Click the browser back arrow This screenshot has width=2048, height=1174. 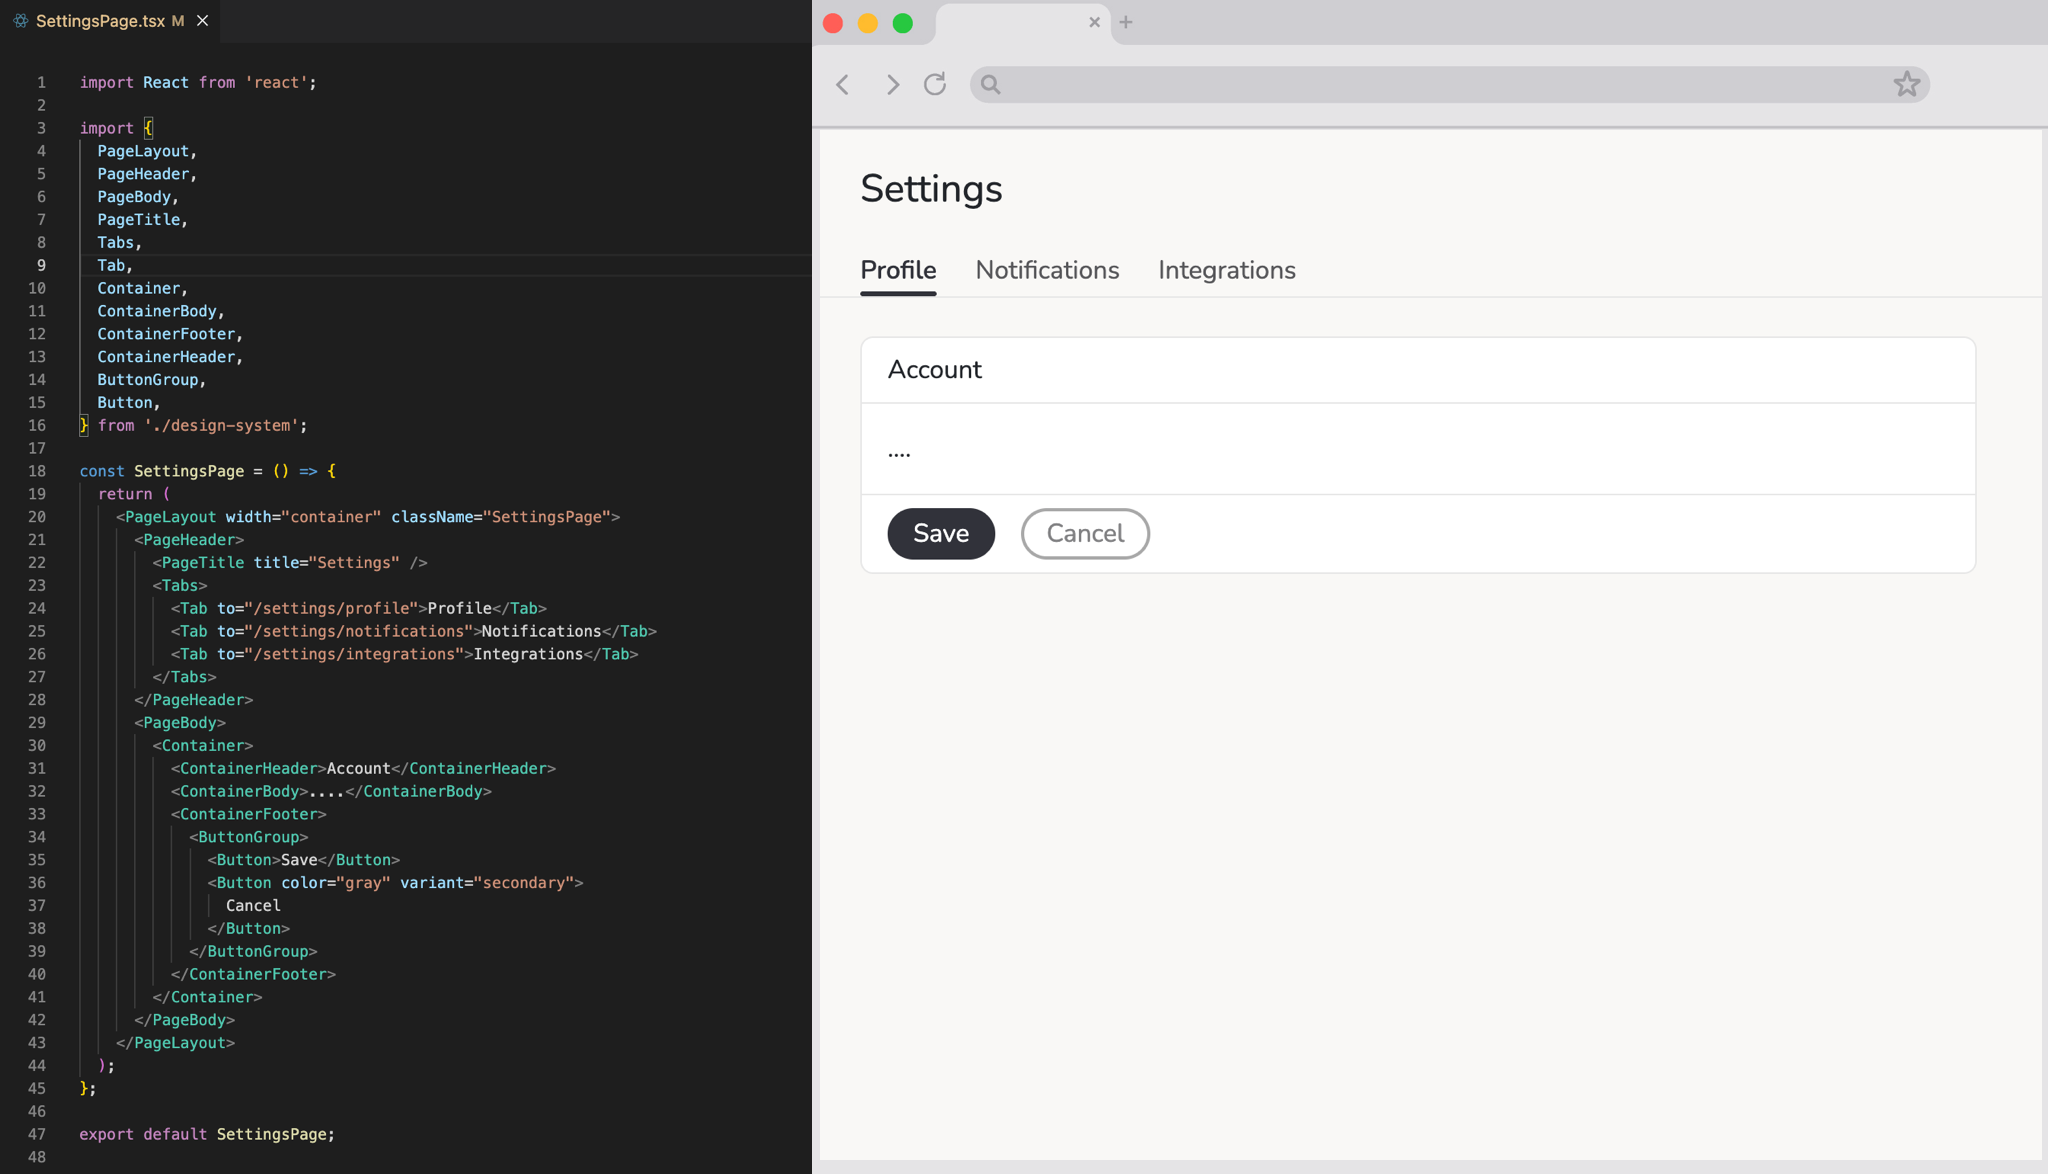[x=843, y=85]
